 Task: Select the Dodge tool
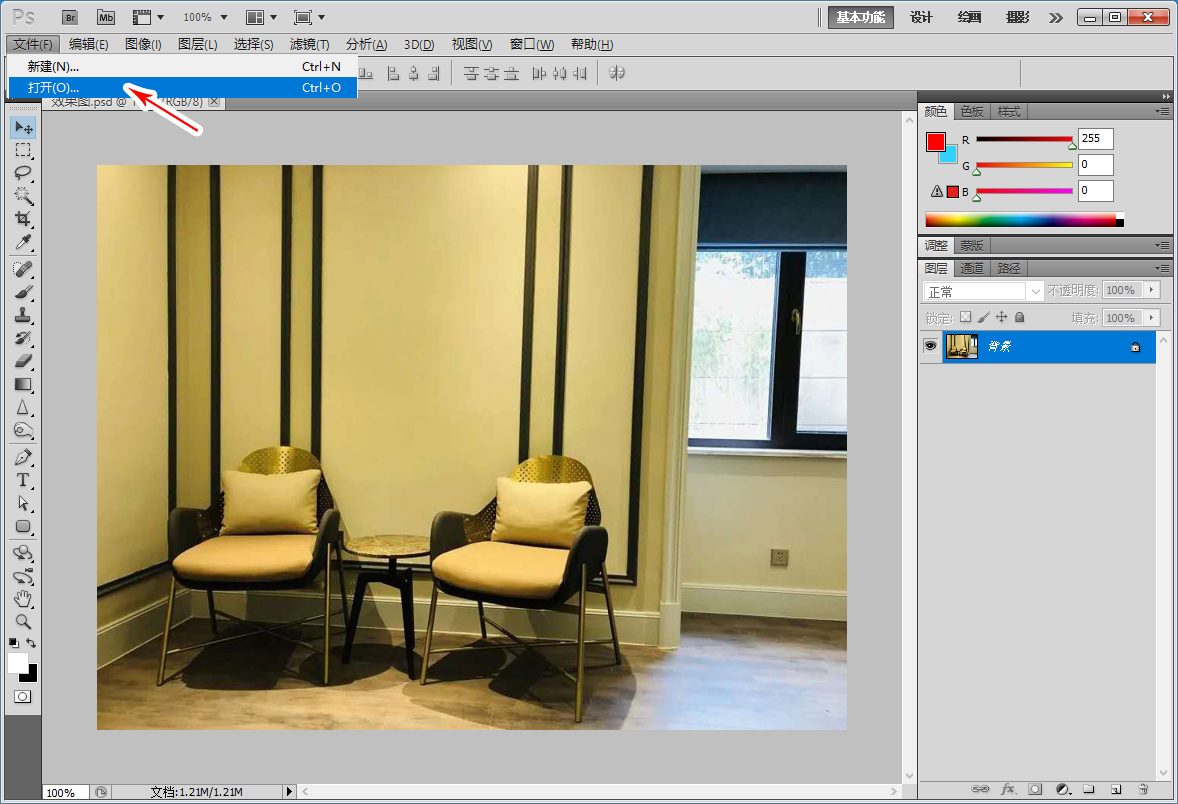[x=23, y=431]
